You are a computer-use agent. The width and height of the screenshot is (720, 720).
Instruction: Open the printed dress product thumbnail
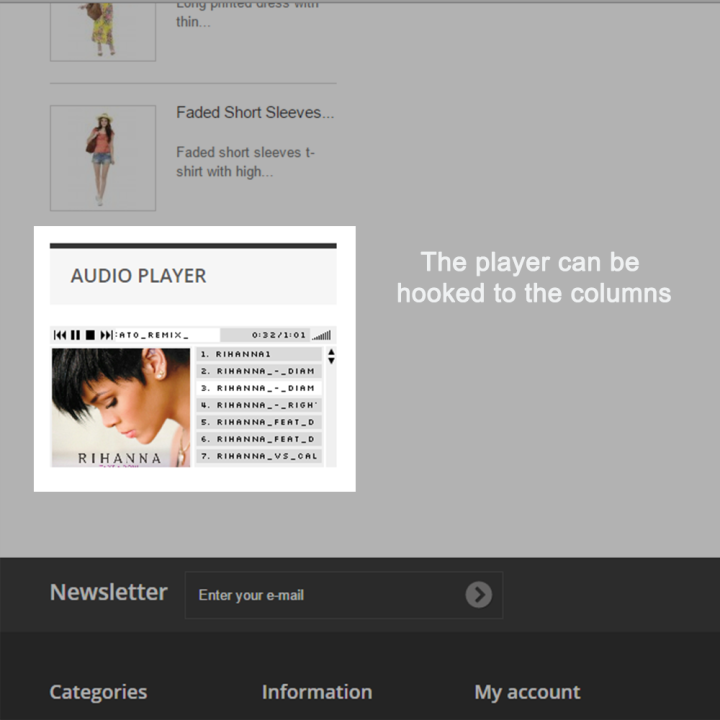103,30
